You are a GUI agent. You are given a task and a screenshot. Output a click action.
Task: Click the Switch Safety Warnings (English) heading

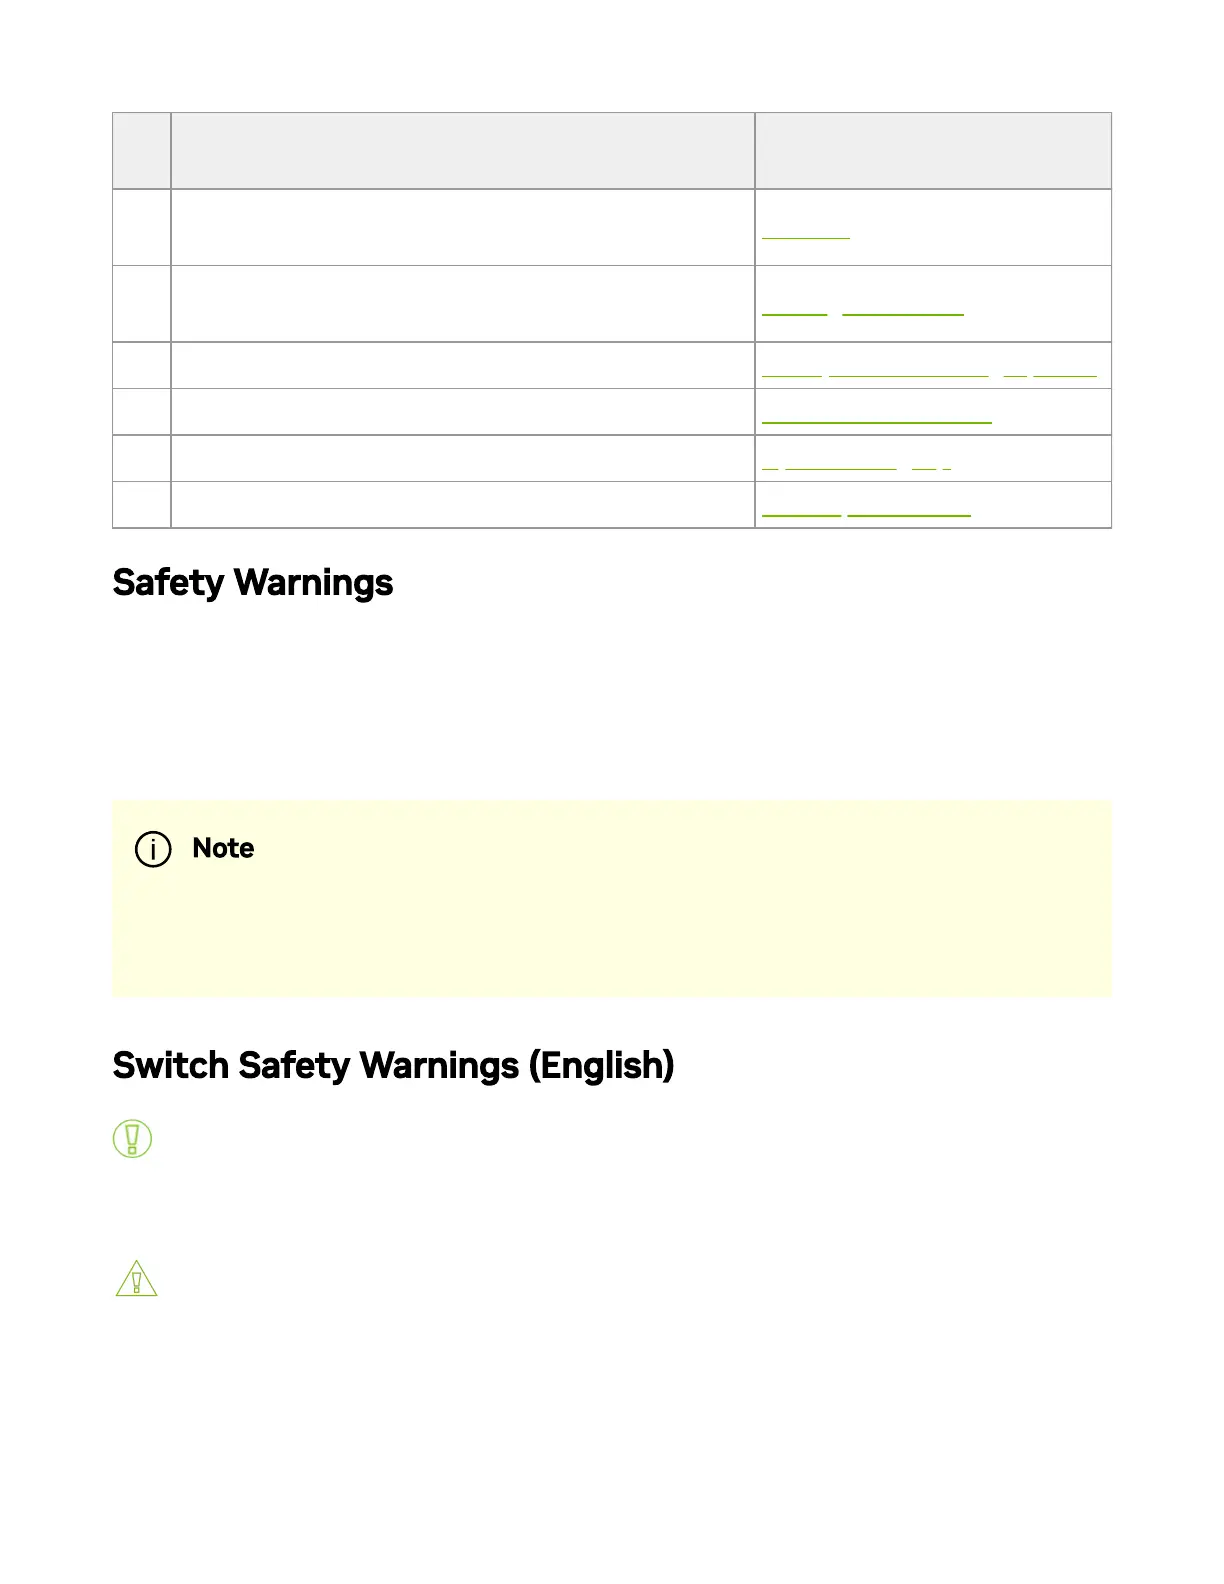coord(393,1066)
